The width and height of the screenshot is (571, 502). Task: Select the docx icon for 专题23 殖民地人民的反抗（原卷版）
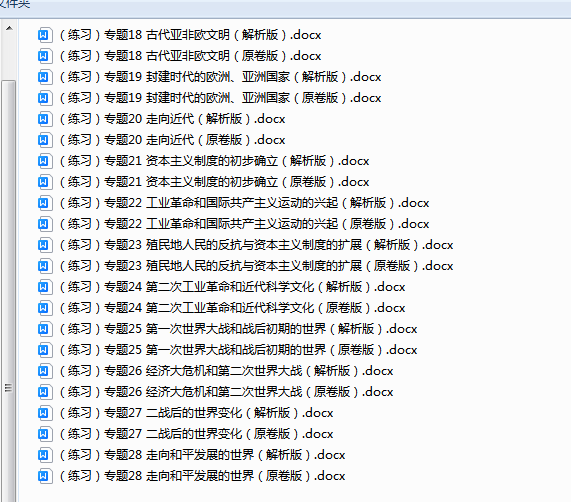[x=45, y=266]
